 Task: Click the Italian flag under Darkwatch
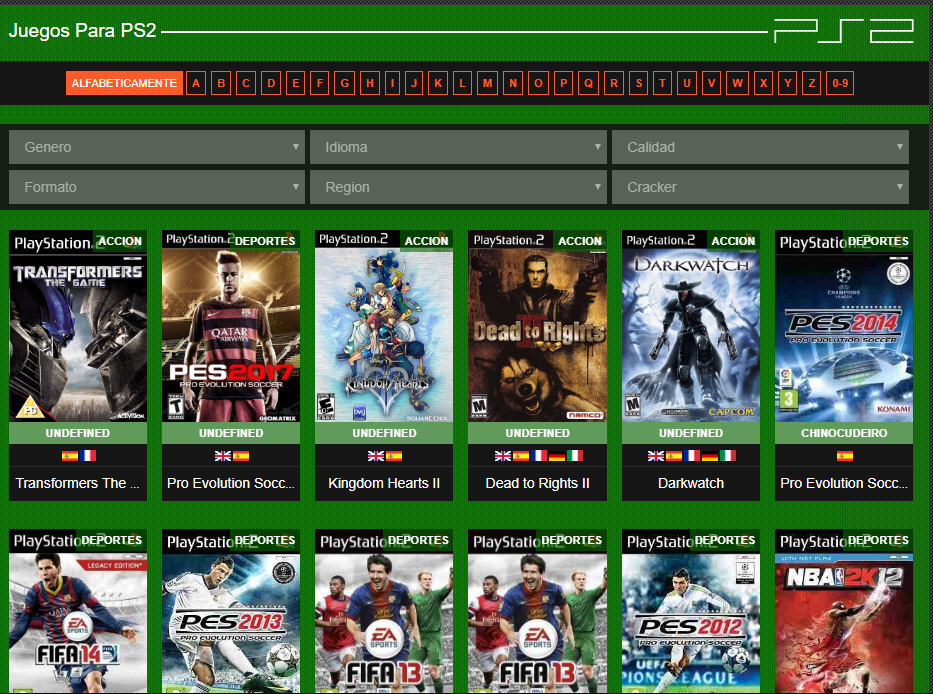pos(728,456)
